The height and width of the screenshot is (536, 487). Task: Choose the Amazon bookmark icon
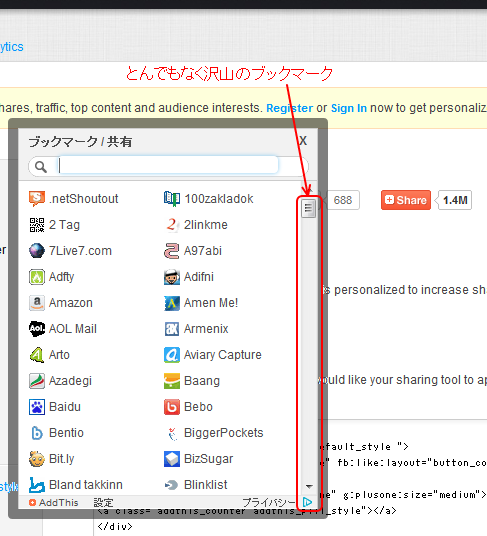click(37, 303)
